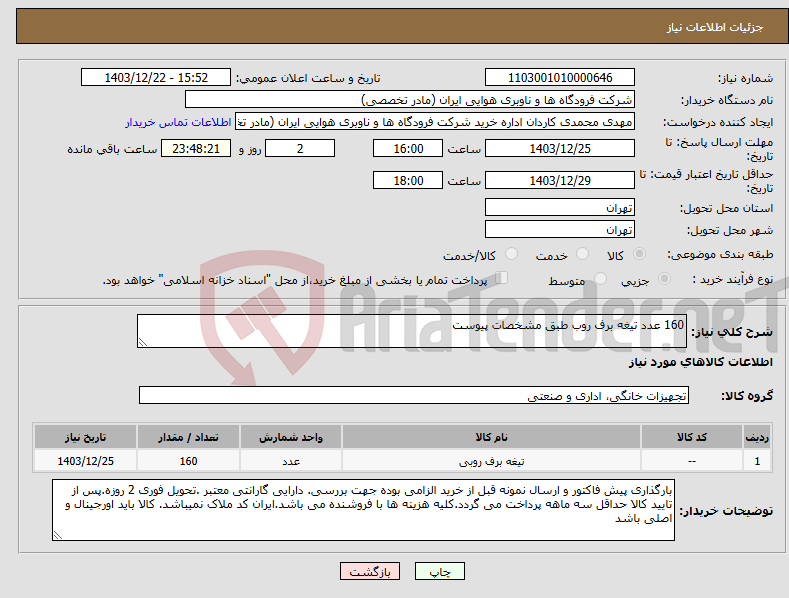
Task: Click the item code cell showing --
Action: click(x=691, y=461)
